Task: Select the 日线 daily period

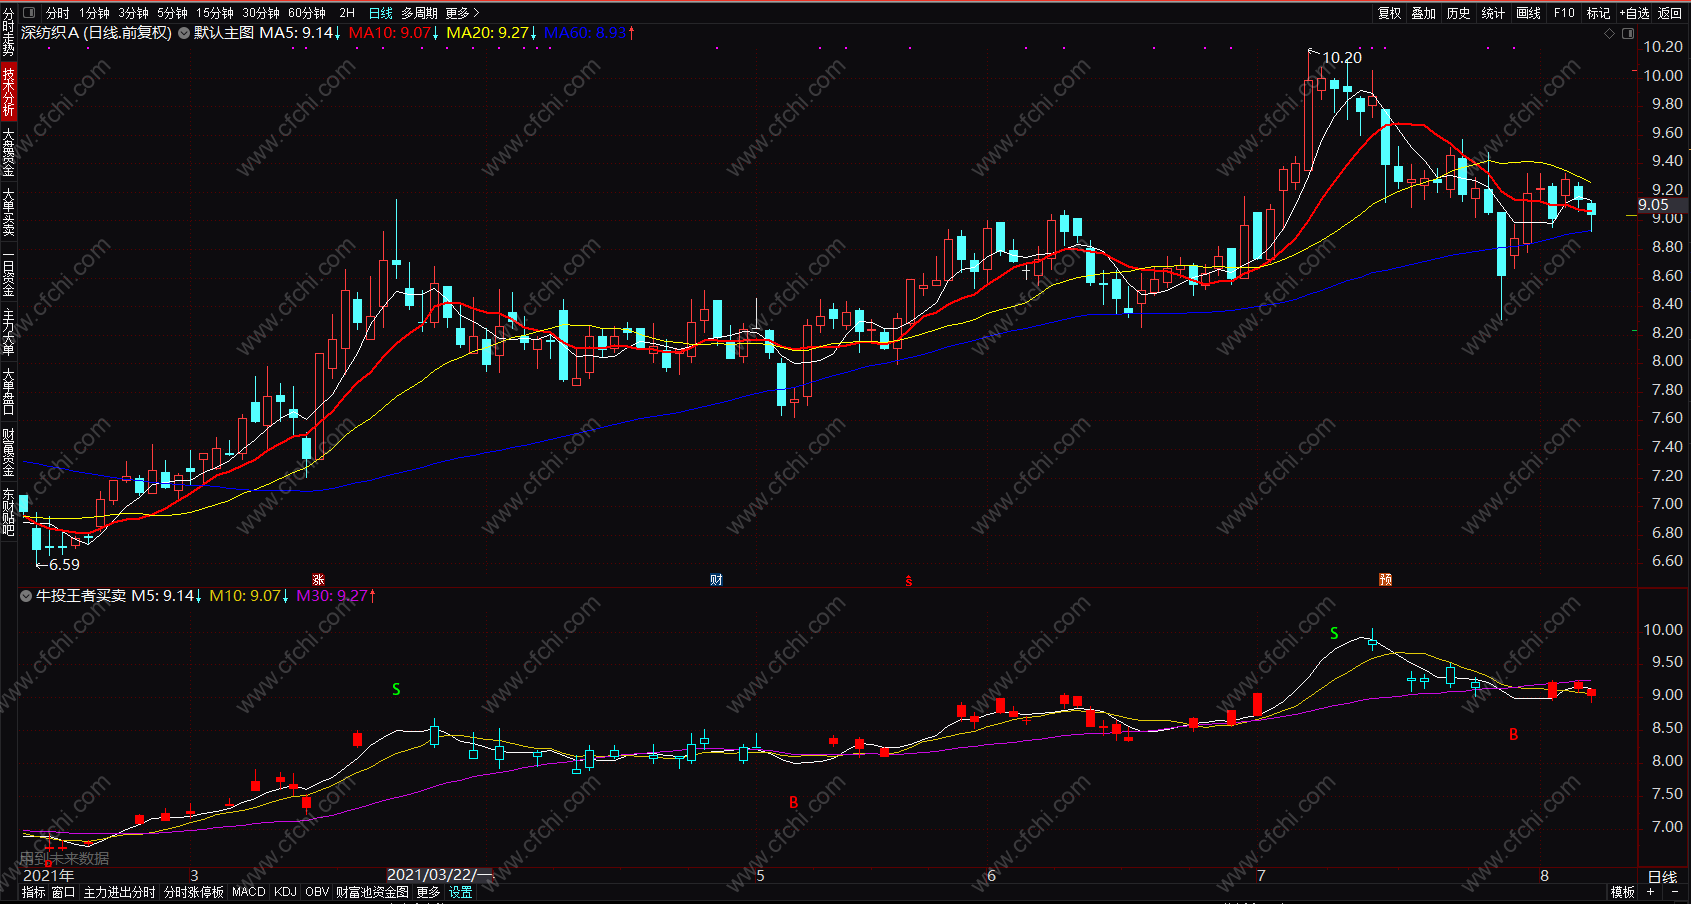Action: pyautogui.click(x=381, y=13)
